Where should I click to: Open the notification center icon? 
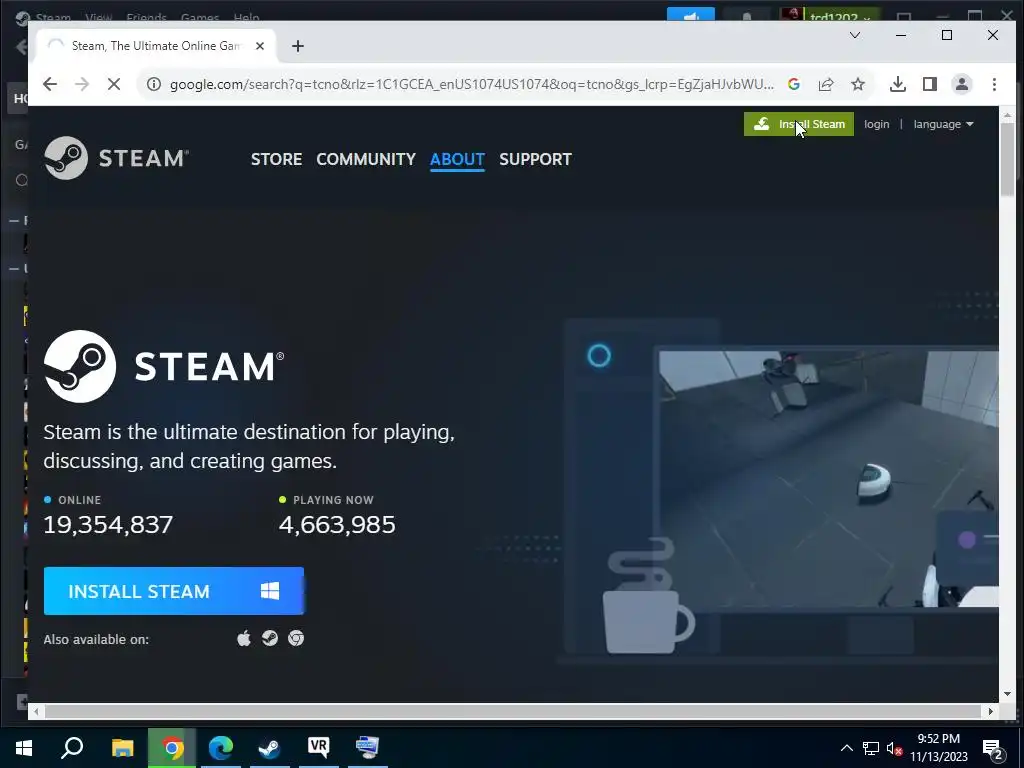992,749
